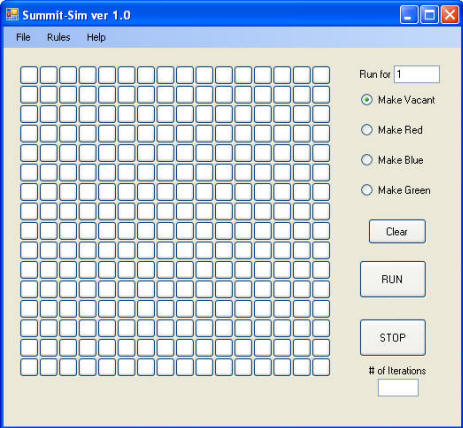Click the Clear button

pyautogui.click(x=397, y=231)
